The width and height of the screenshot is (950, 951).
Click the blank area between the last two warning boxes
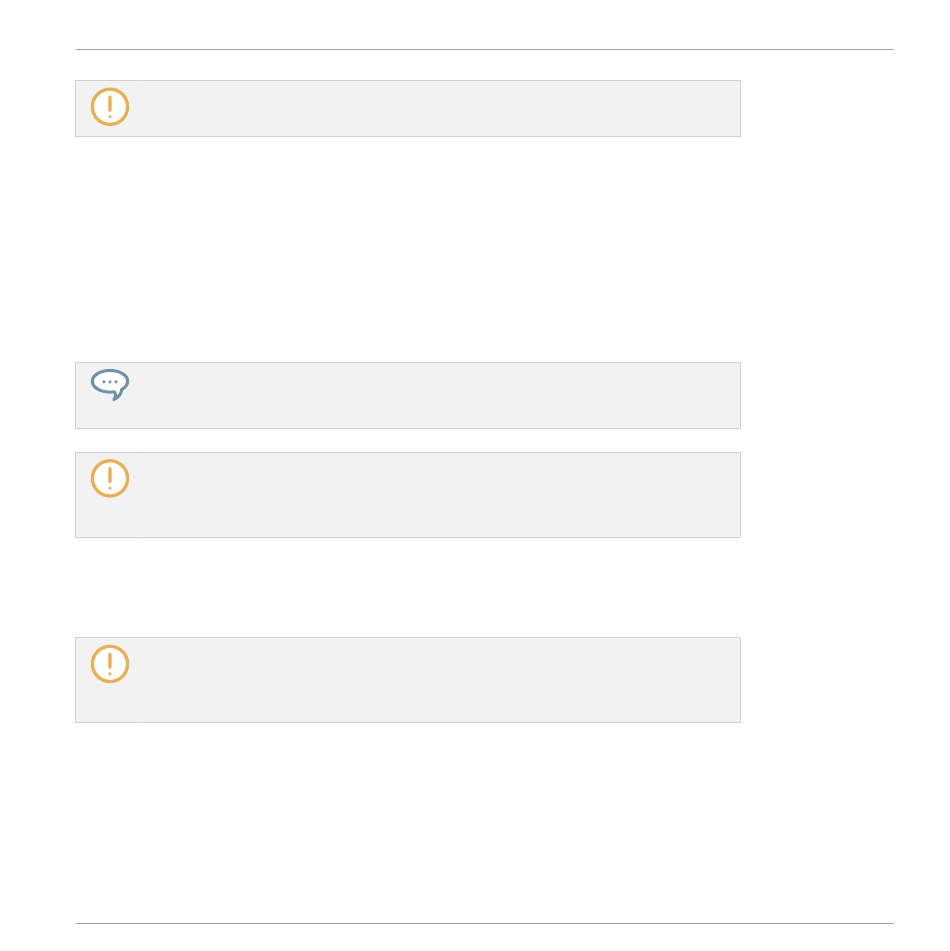coord(408,588)
